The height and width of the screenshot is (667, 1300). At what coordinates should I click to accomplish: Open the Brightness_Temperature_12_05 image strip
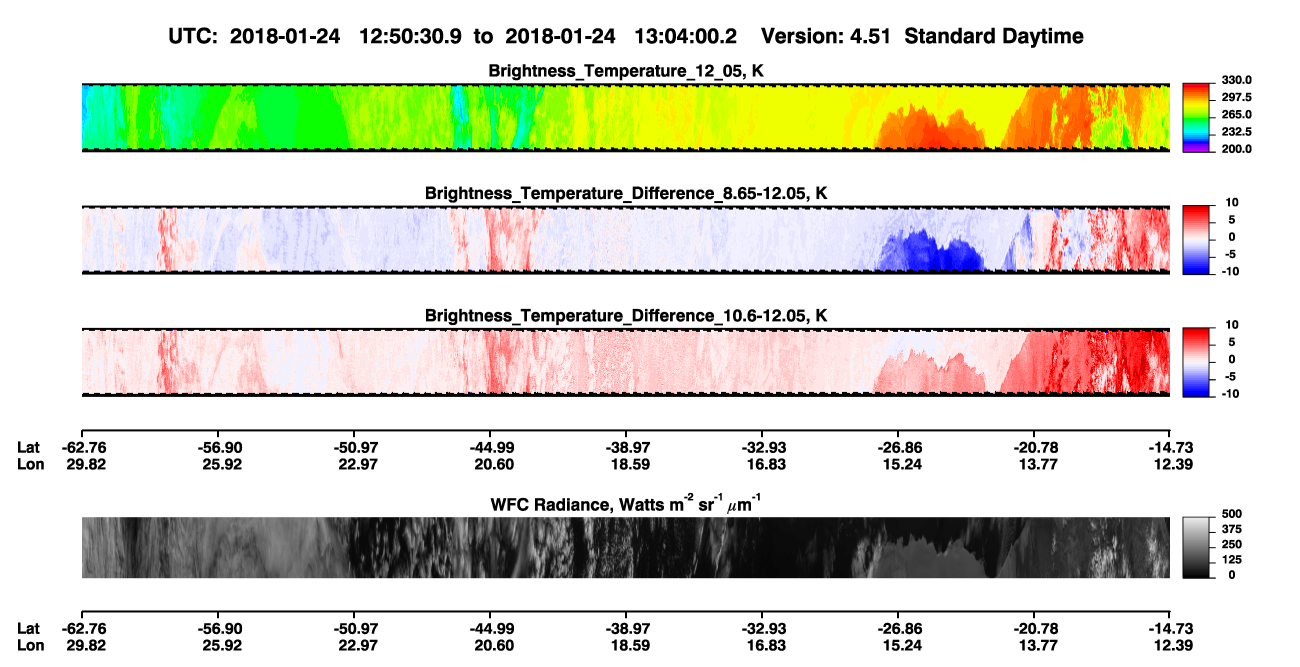tap(626, 117)
